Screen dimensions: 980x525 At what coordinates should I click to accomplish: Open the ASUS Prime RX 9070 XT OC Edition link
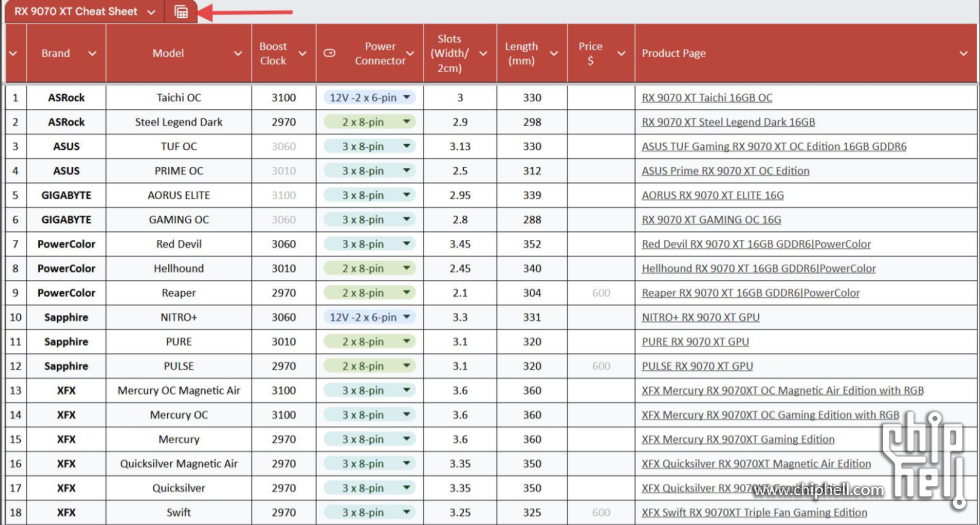(x=726, y=171)
